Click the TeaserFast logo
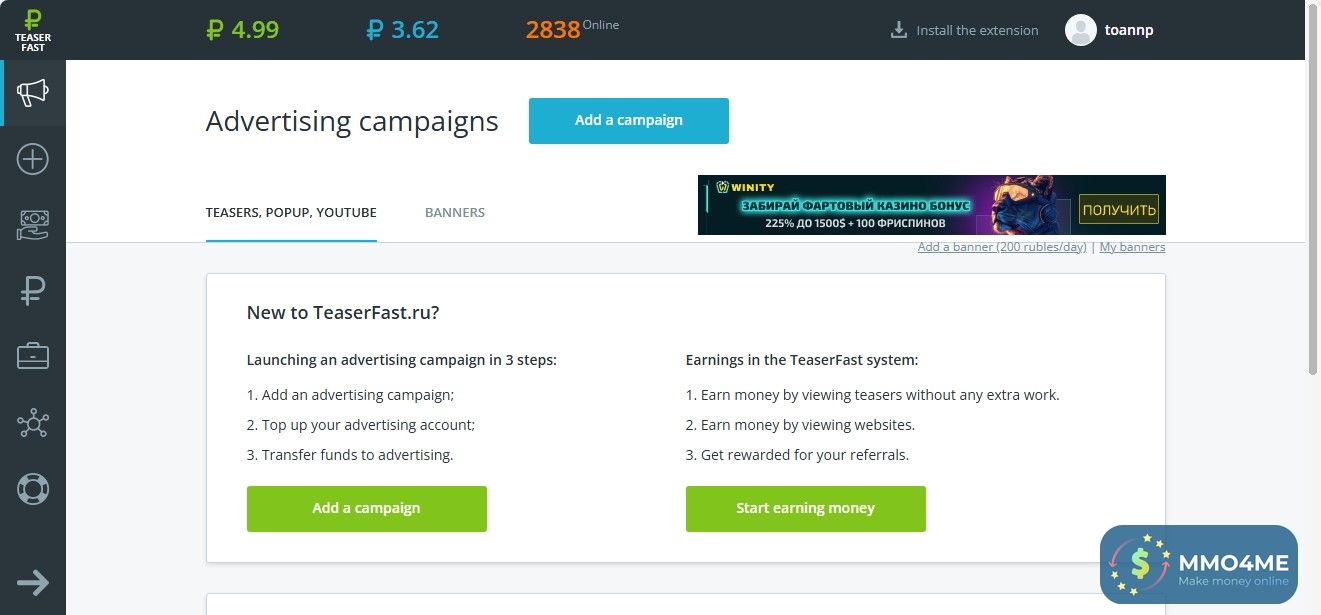This screenshot has width=1321, height=615. click(x=33, y=30)
